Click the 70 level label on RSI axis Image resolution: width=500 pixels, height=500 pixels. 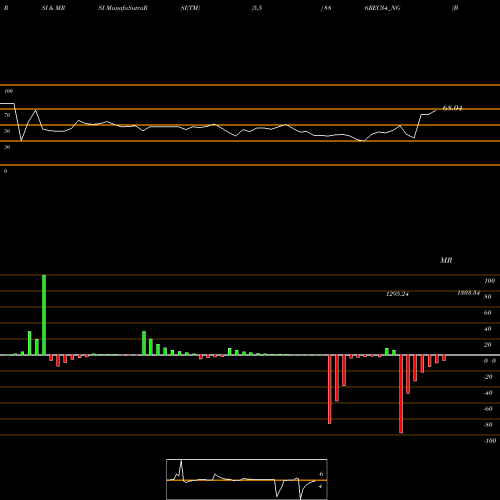pyautogui.click(x=7, y=115)
